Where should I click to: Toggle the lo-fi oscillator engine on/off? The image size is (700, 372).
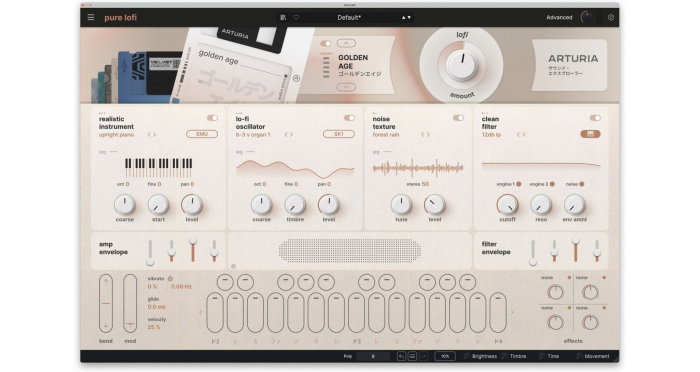click(349, 118)
